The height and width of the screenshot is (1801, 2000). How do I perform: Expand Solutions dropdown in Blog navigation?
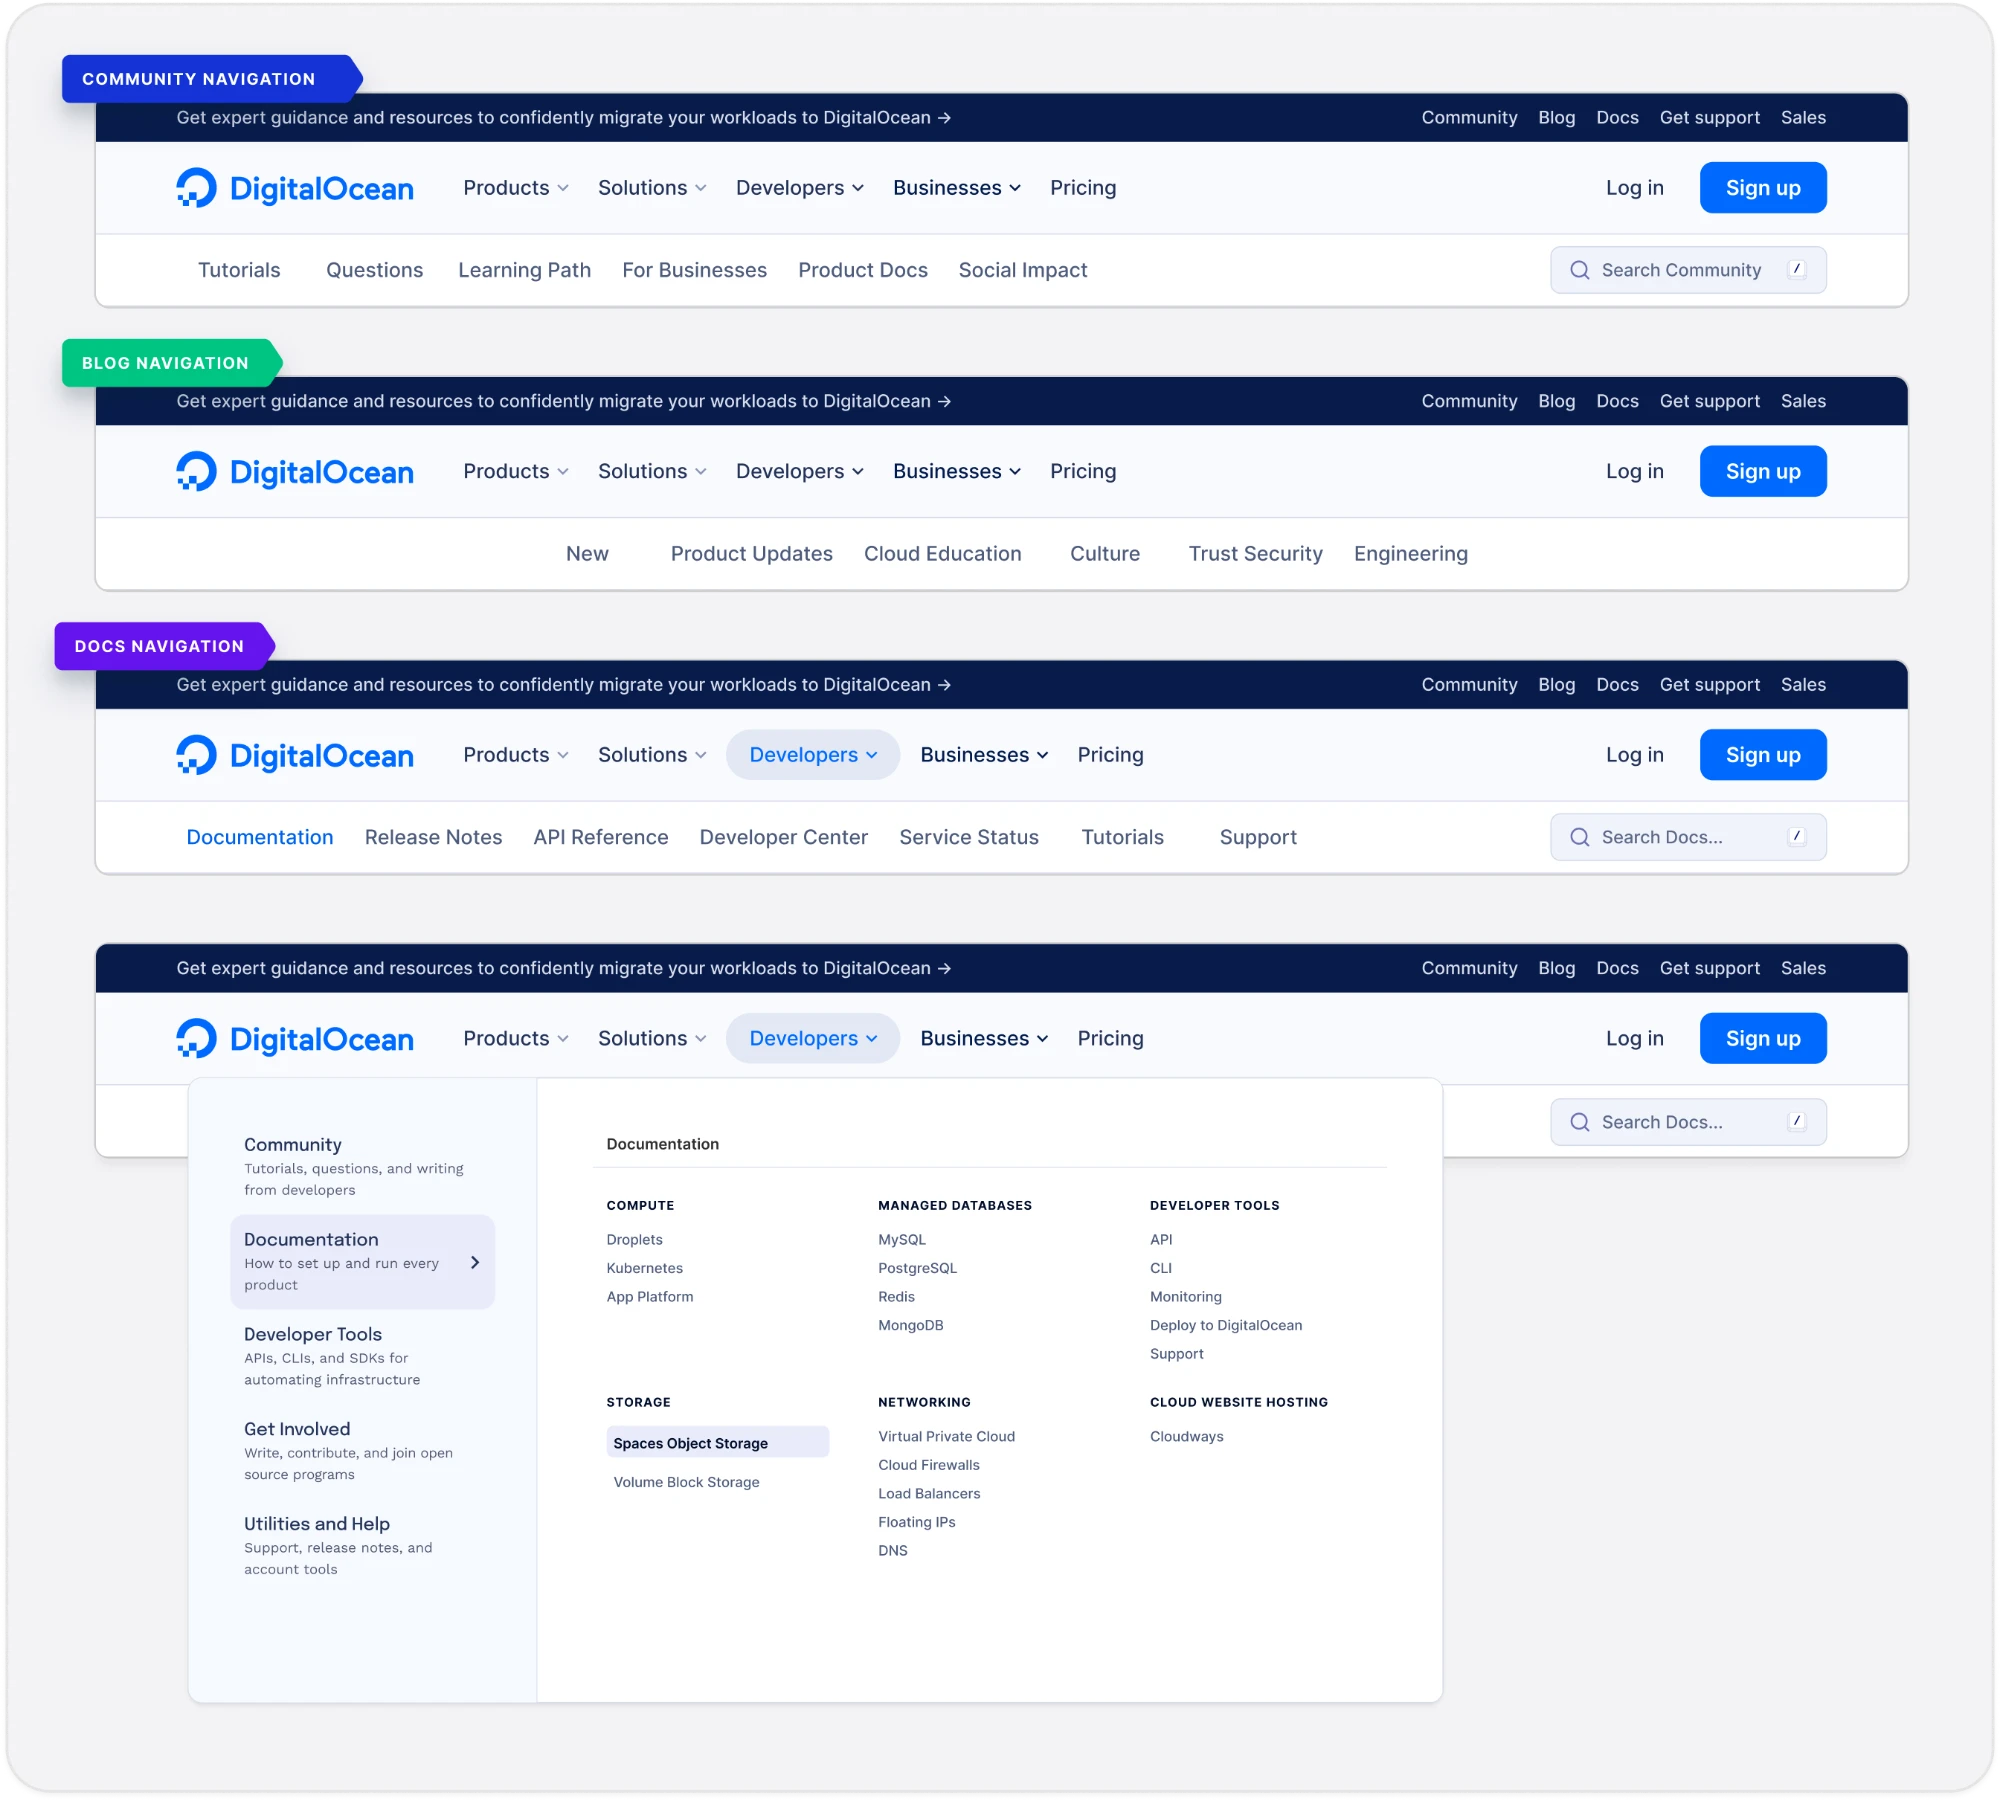(652, 471)
